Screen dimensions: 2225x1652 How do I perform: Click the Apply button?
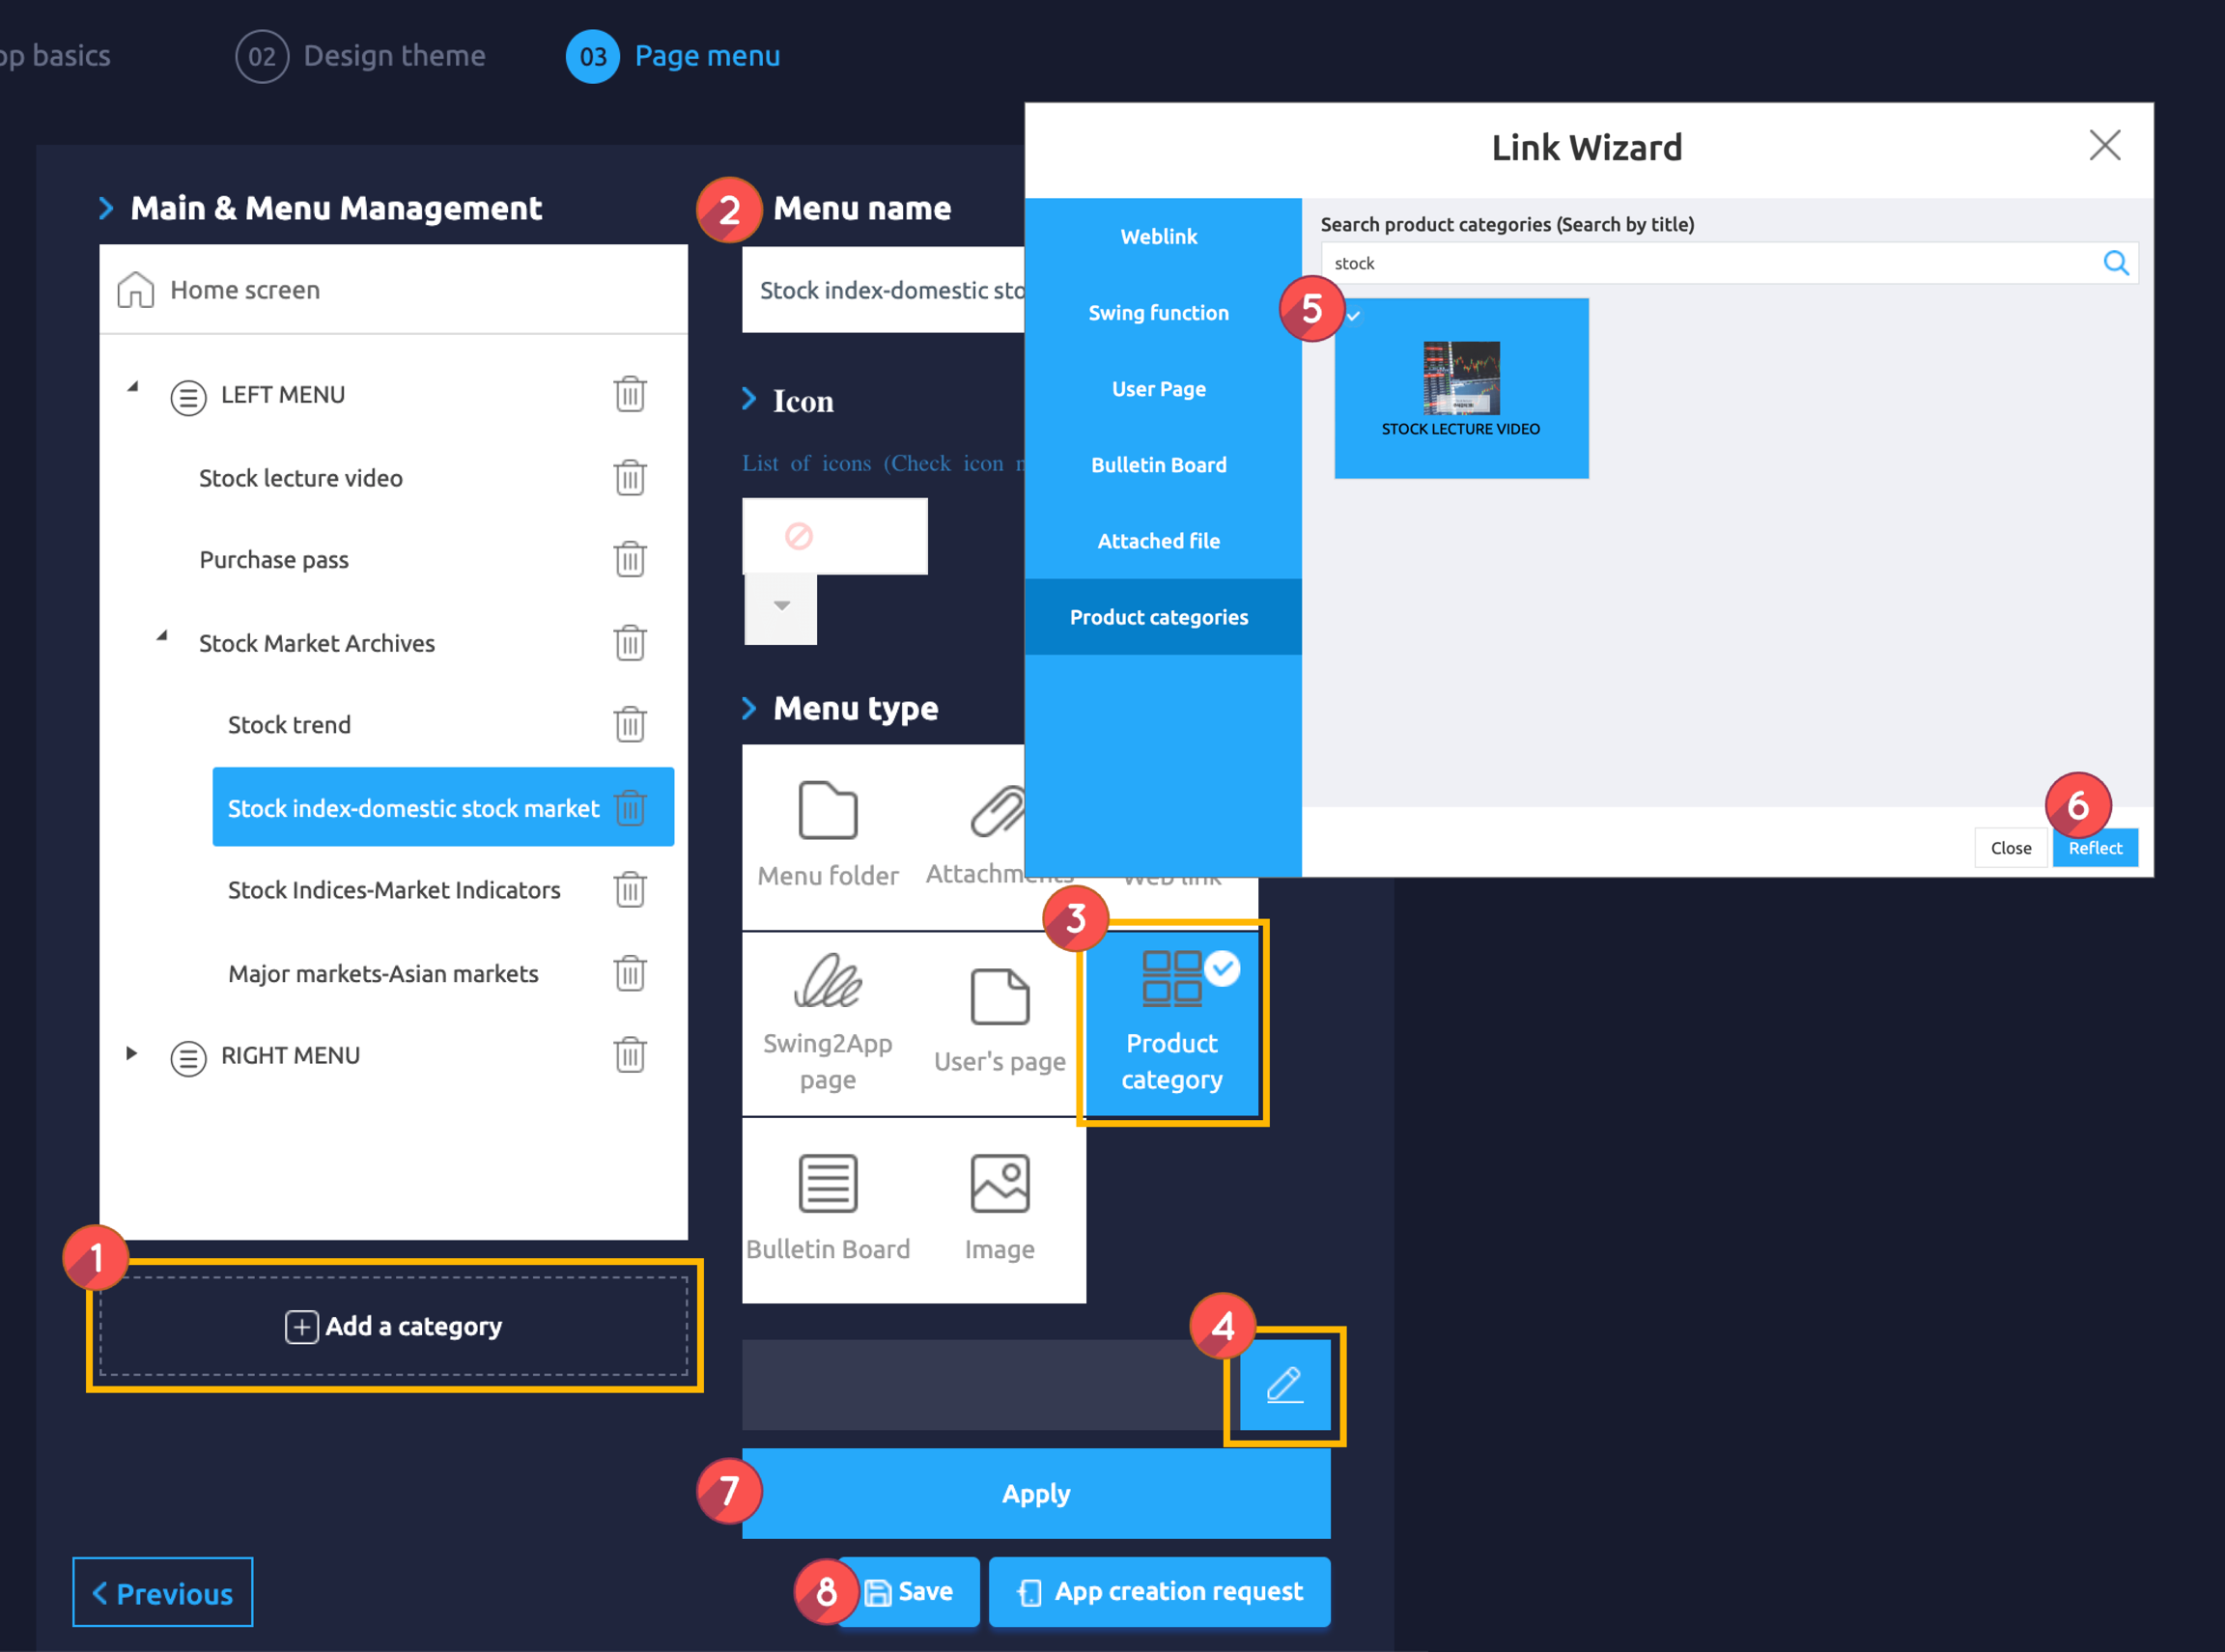[1035, 1494]
